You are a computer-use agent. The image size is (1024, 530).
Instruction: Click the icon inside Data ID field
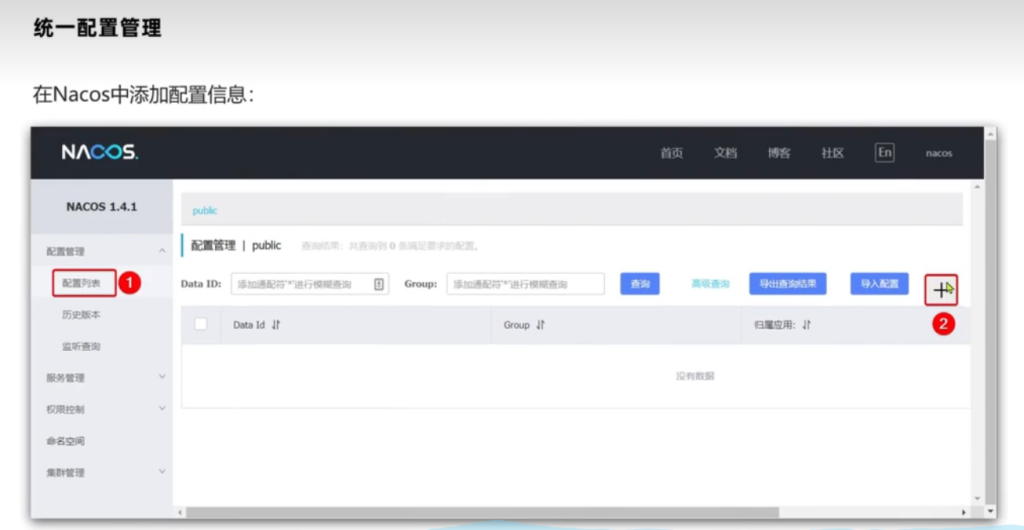coord(379,284)
